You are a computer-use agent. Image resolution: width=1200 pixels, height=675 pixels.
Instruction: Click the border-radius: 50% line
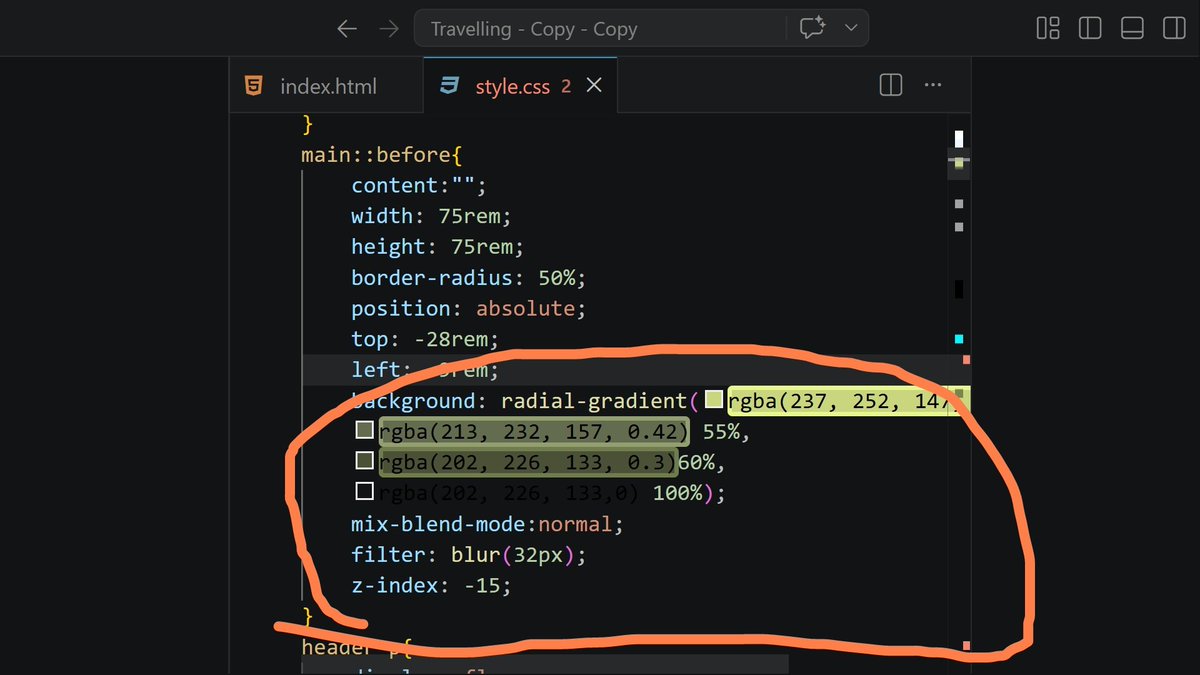[468, 277]
